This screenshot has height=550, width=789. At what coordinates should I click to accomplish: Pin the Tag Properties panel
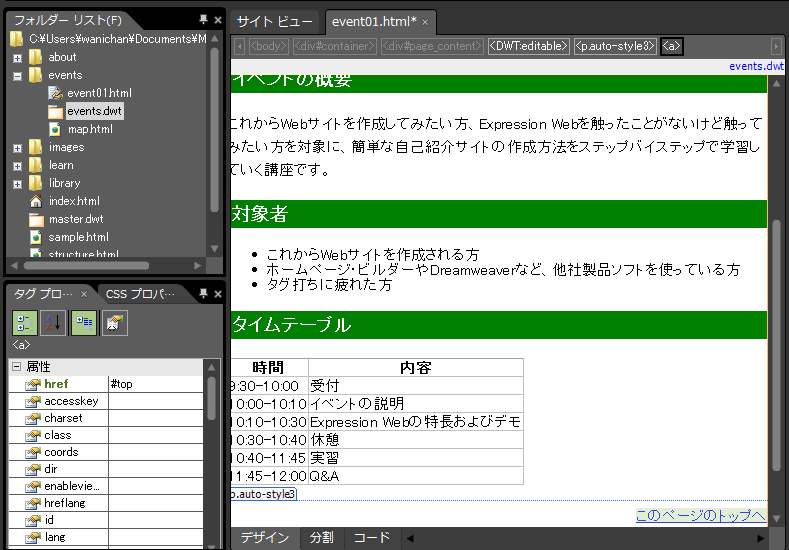[203, 293]
